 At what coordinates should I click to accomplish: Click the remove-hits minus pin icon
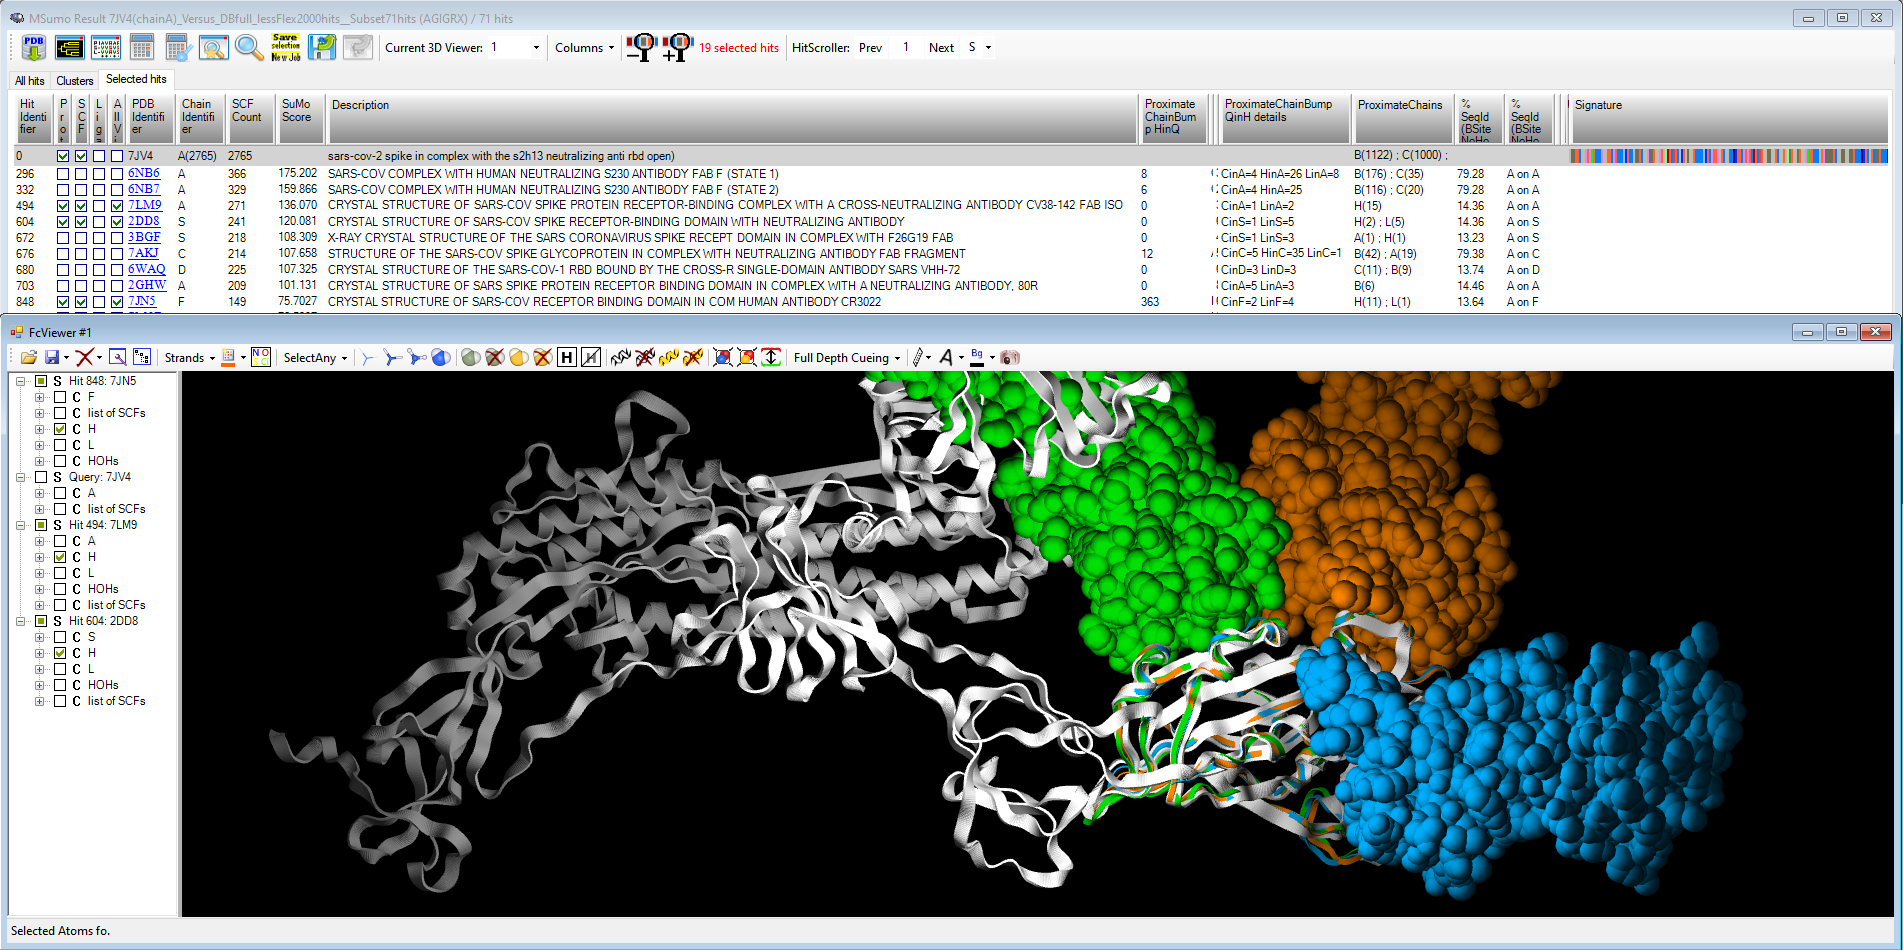click(640, 47)
